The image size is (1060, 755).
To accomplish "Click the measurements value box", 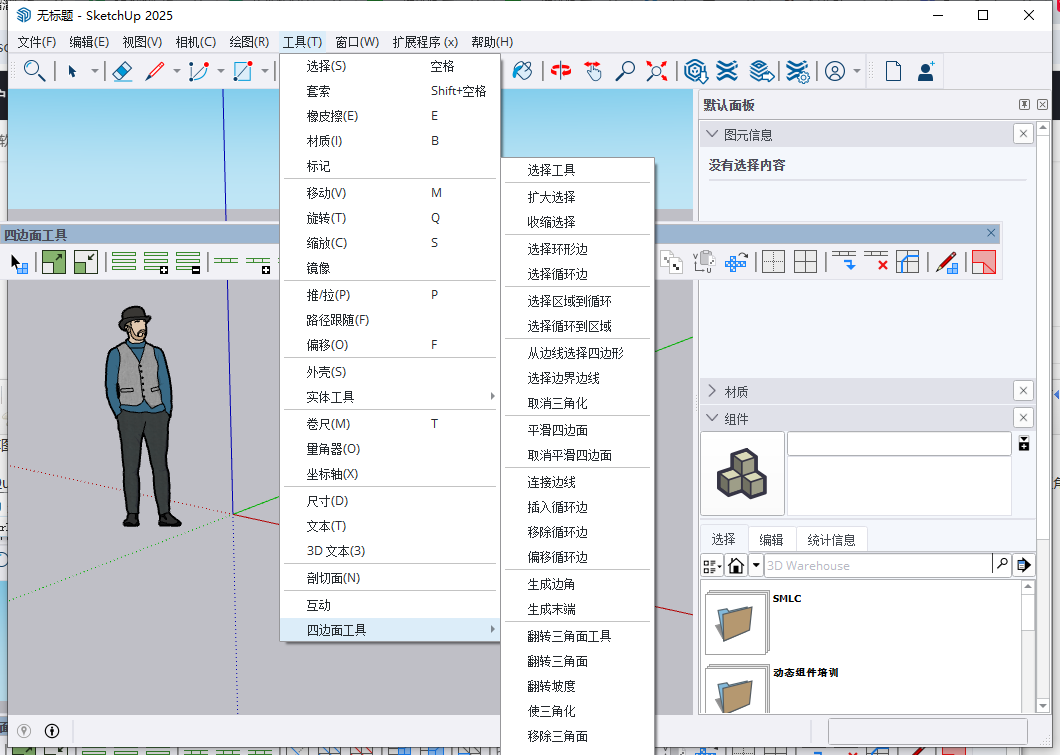I will point(928,731).
